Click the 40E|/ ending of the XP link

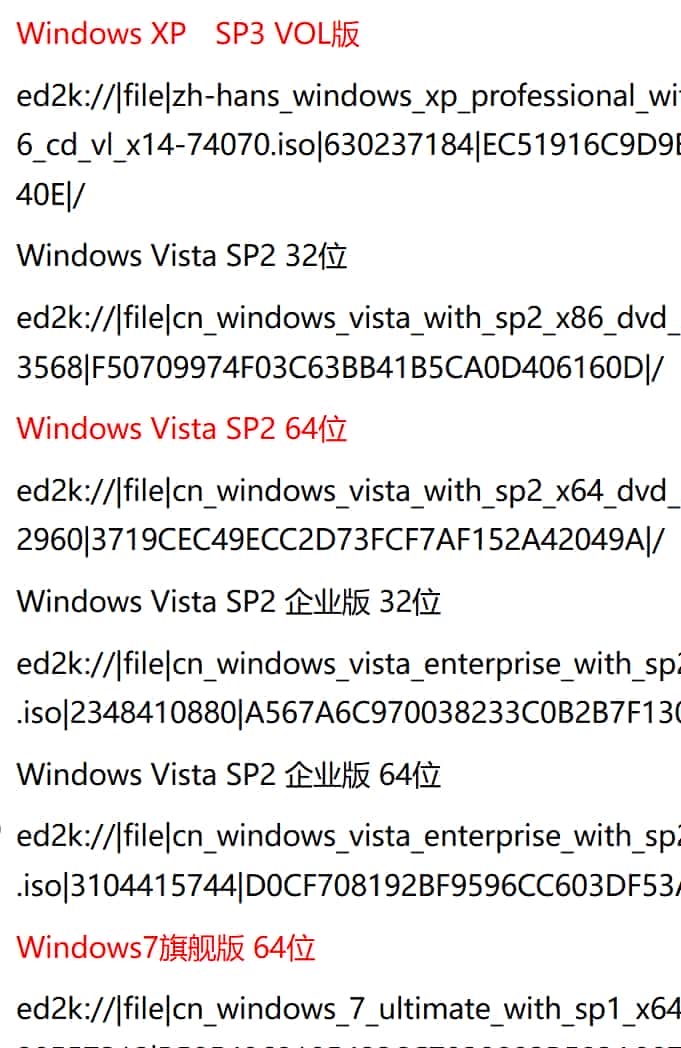click(51, 194)
